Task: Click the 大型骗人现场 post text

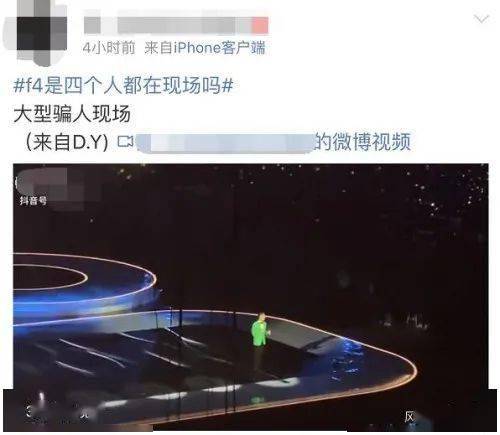Action: click(72, 114)
